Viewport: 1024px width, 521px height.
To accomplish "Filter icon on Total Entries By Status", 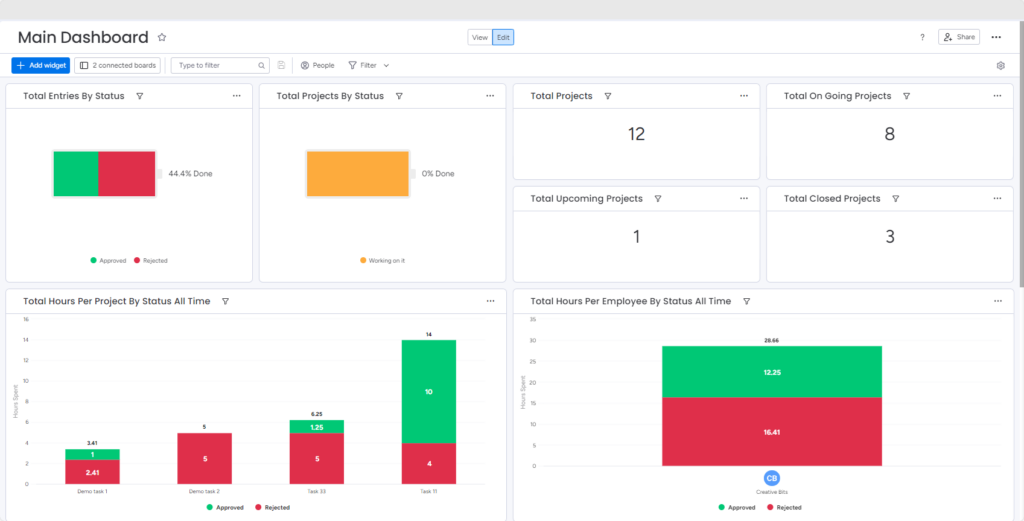I will [x=140, y=96].
